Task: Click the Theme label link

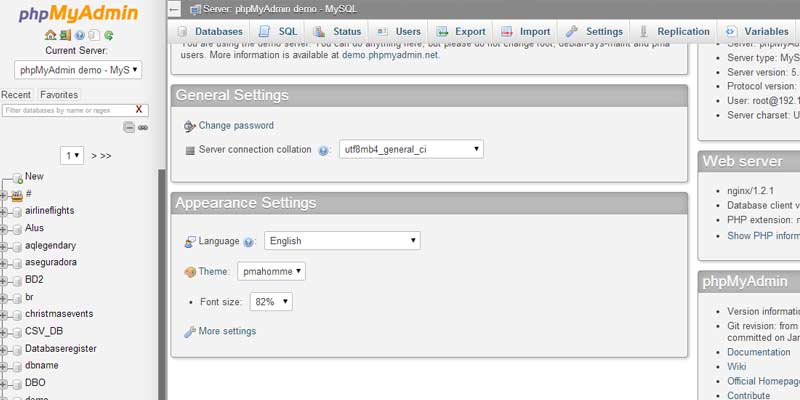Action: click(x=213, y=271)
